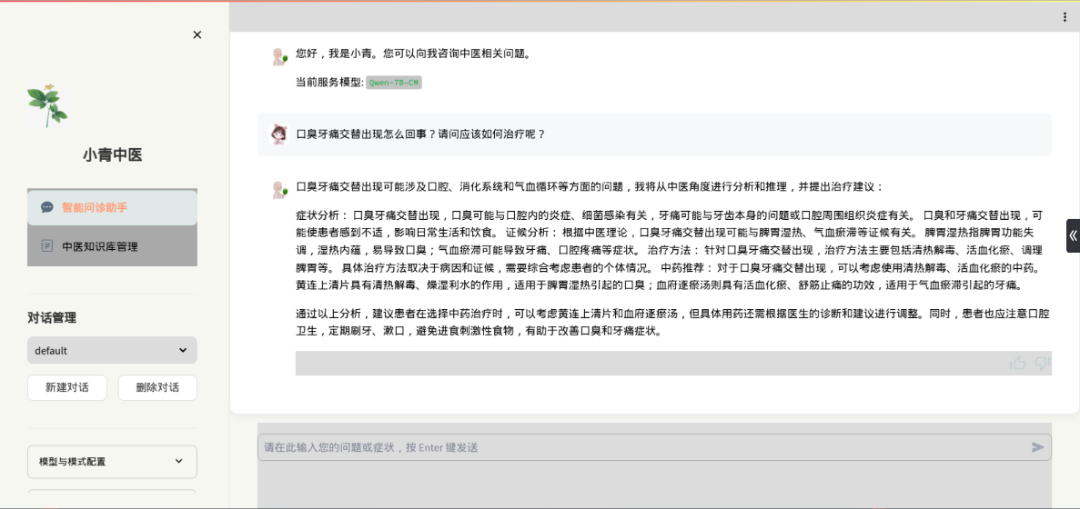The width and height of the screenshot is (1080, 509).
Task: Click the document icon for 中医知识库管理
Action: [47, 246]
